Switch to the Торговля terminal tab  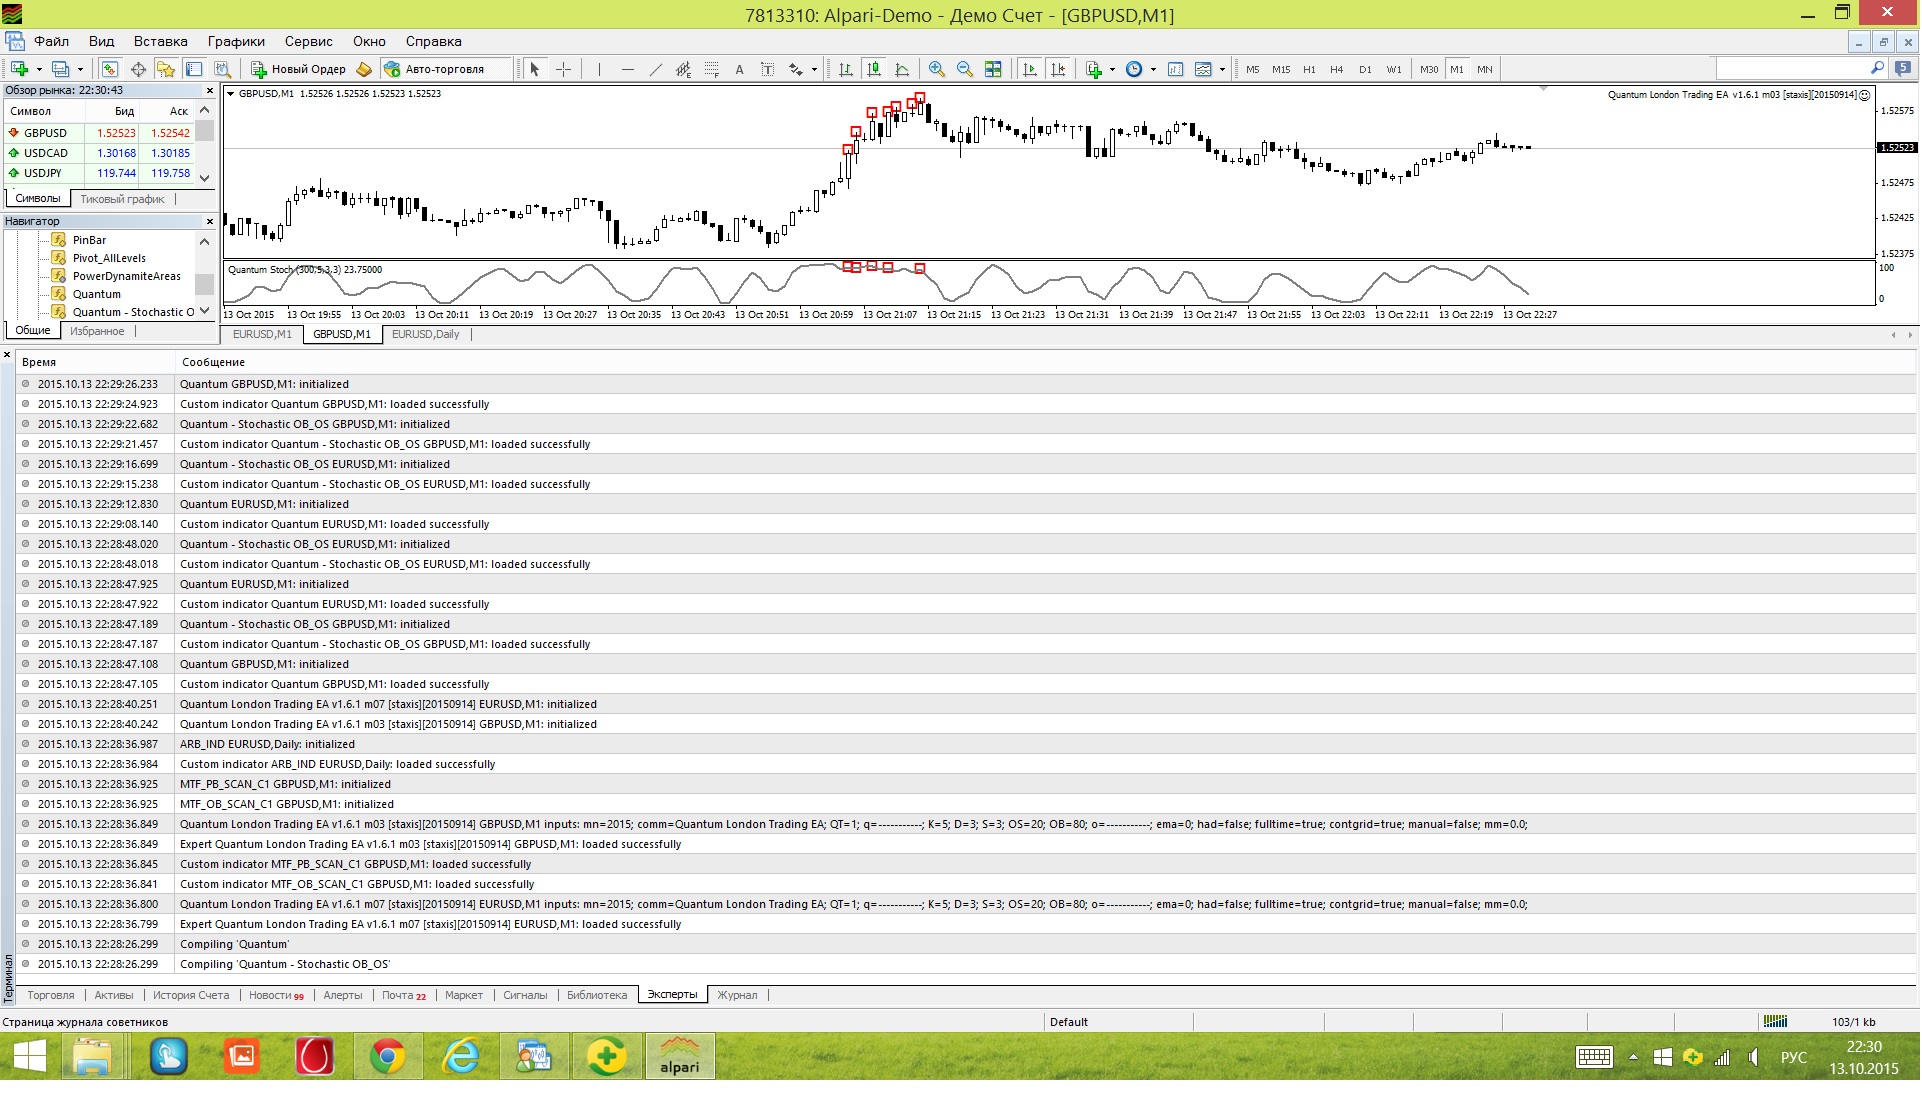(51, 995)
